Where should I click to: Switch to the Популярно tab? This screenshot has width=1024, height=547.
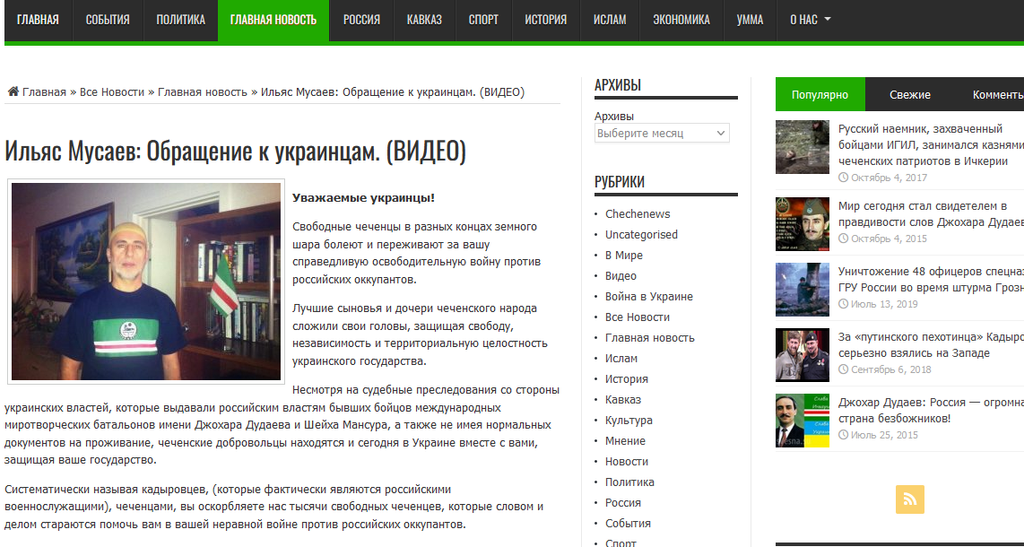point(820,95)
